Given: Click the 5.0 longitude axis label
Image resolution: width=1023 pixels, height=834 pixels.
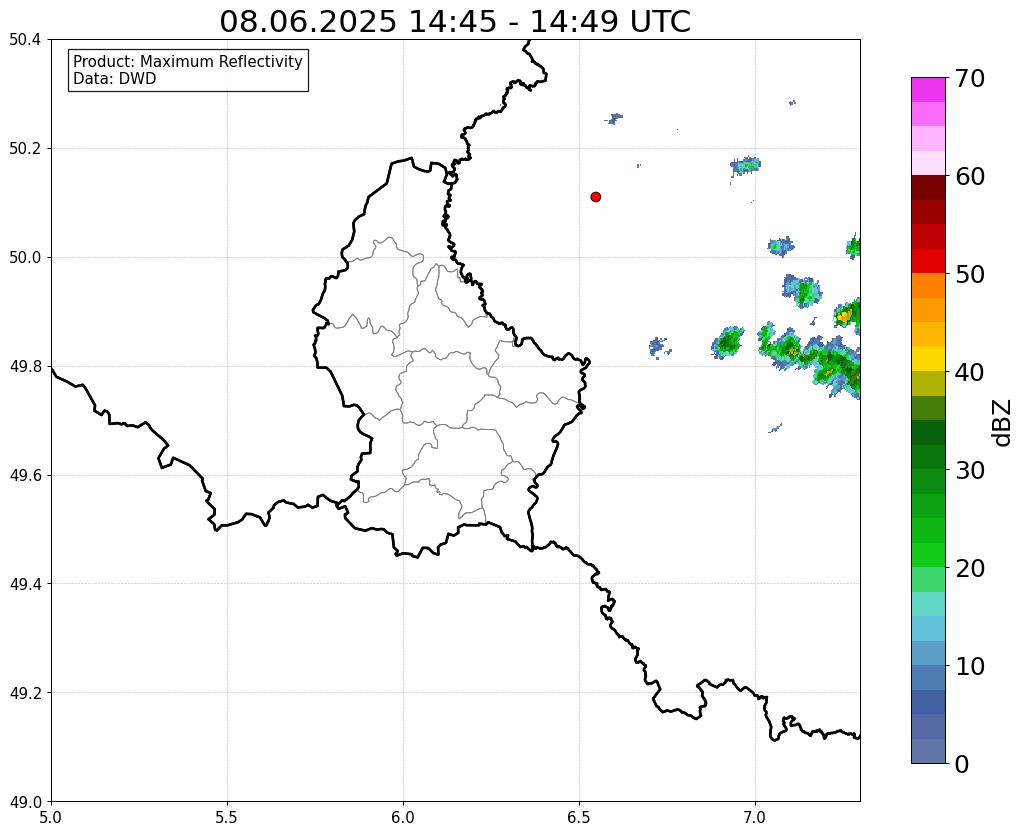Looking at the screenshot, I should (x=51, y=818).
